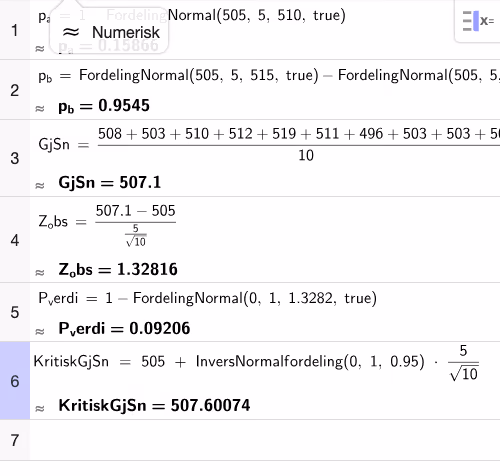Edit the pb FordelingNormal(505, 5, 515, true) input
This screenshot has height=476, width=500.
pos(269,76)
